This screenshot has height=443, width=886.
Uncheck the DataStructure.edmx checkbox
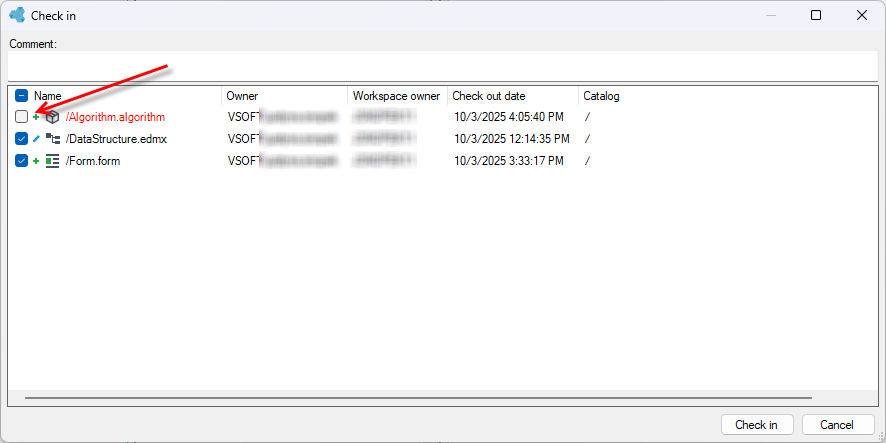[x=21, y=138]
